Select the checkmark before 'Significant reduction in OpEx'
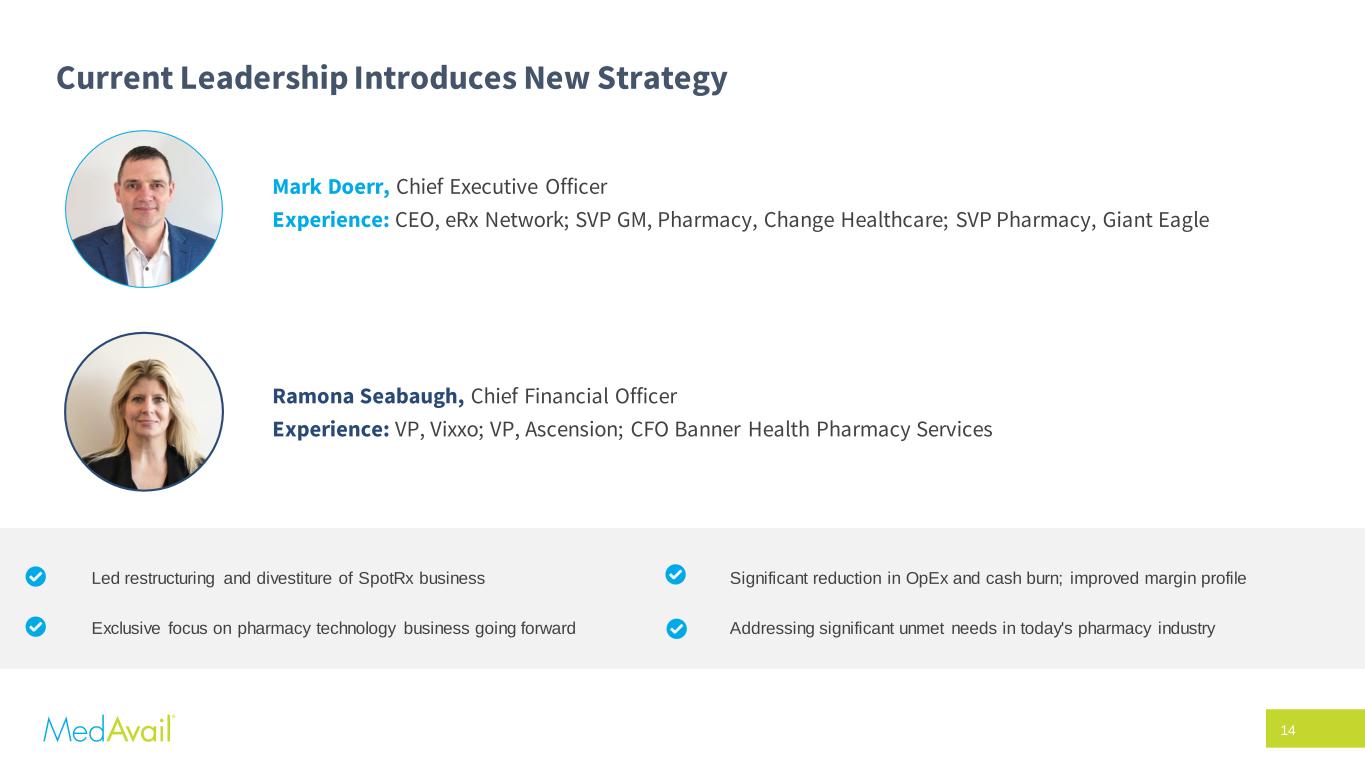Image resolution: width=1365 pixels, height=768 pixels. [x=675, y=575]
